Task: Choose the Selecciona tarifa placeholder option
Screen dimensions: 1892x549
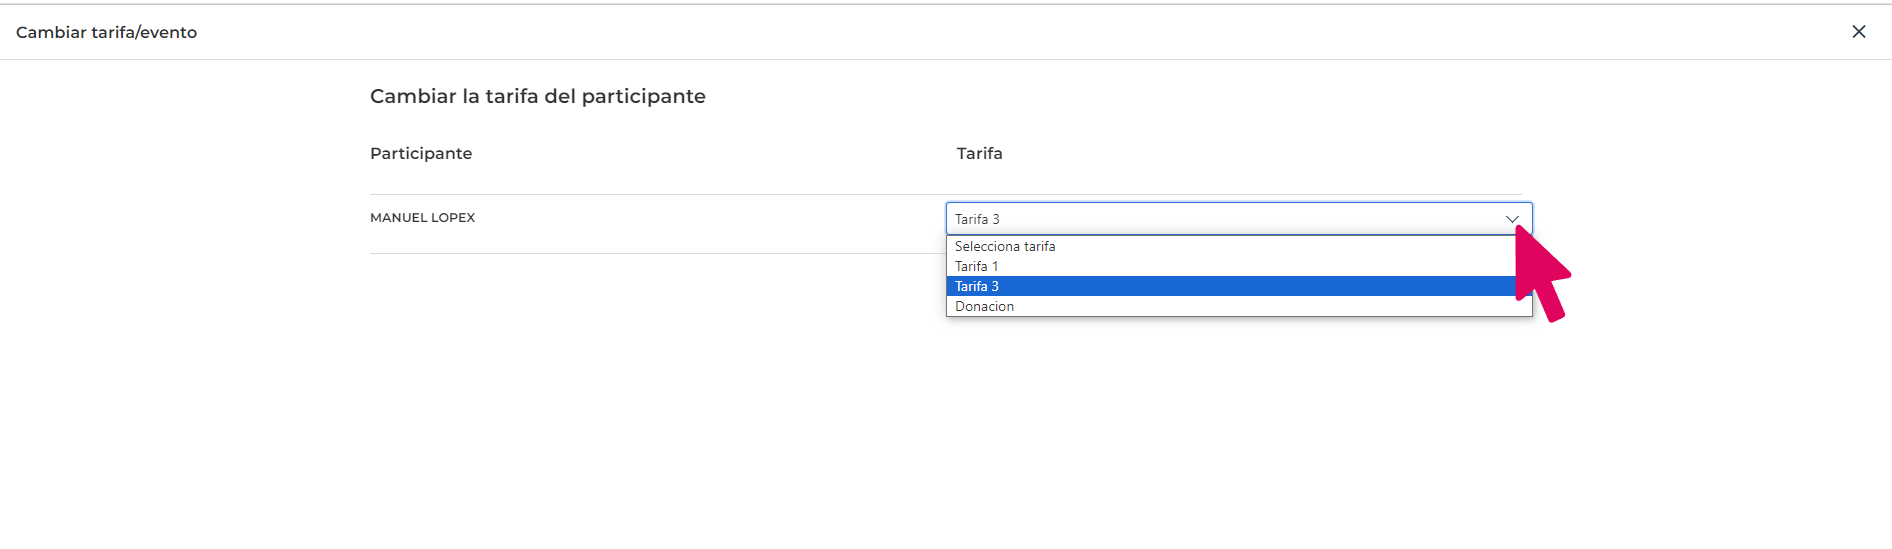Action: 1239,246
